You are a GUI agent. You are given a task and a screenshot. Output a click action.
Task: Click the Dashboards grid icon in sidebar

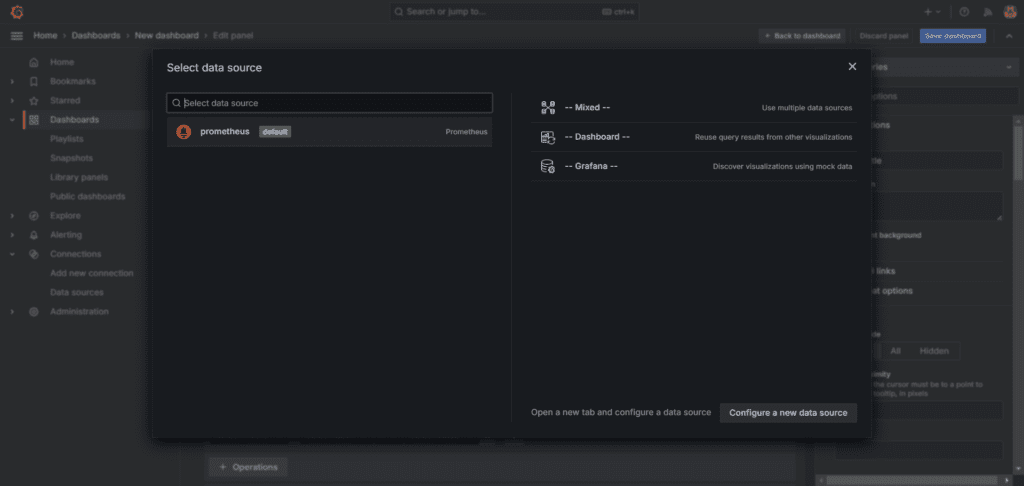pyautogui.click(x=34, y=120)
